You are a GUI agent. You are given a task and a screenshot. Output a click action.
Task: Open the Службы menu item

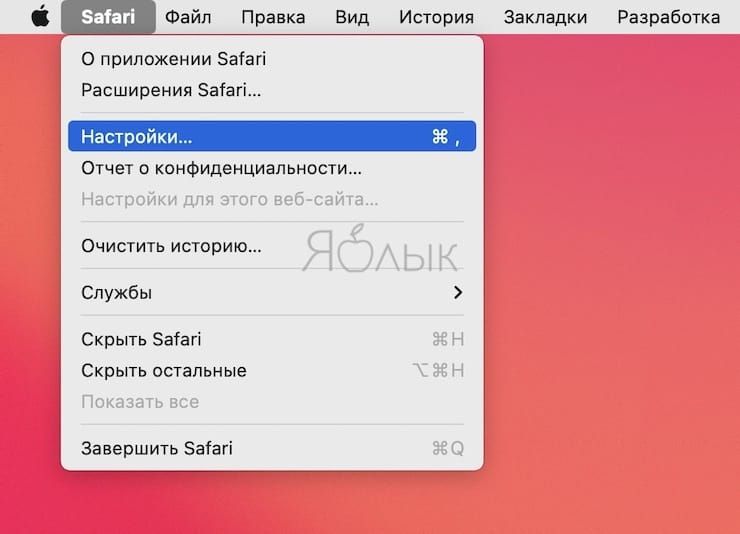(x=272, y=292)
